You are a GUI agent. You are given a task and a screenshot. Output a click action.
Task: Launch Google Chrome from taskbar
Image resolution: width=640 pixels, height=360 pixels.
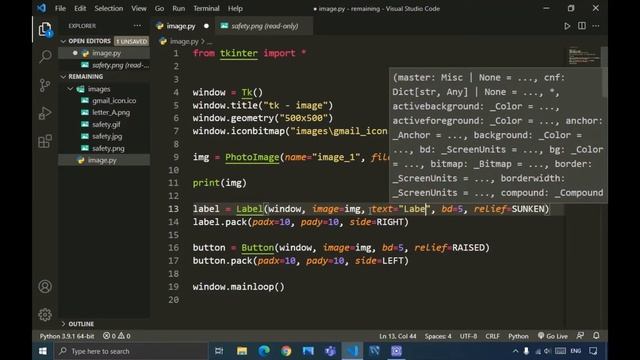pos(286,351)
